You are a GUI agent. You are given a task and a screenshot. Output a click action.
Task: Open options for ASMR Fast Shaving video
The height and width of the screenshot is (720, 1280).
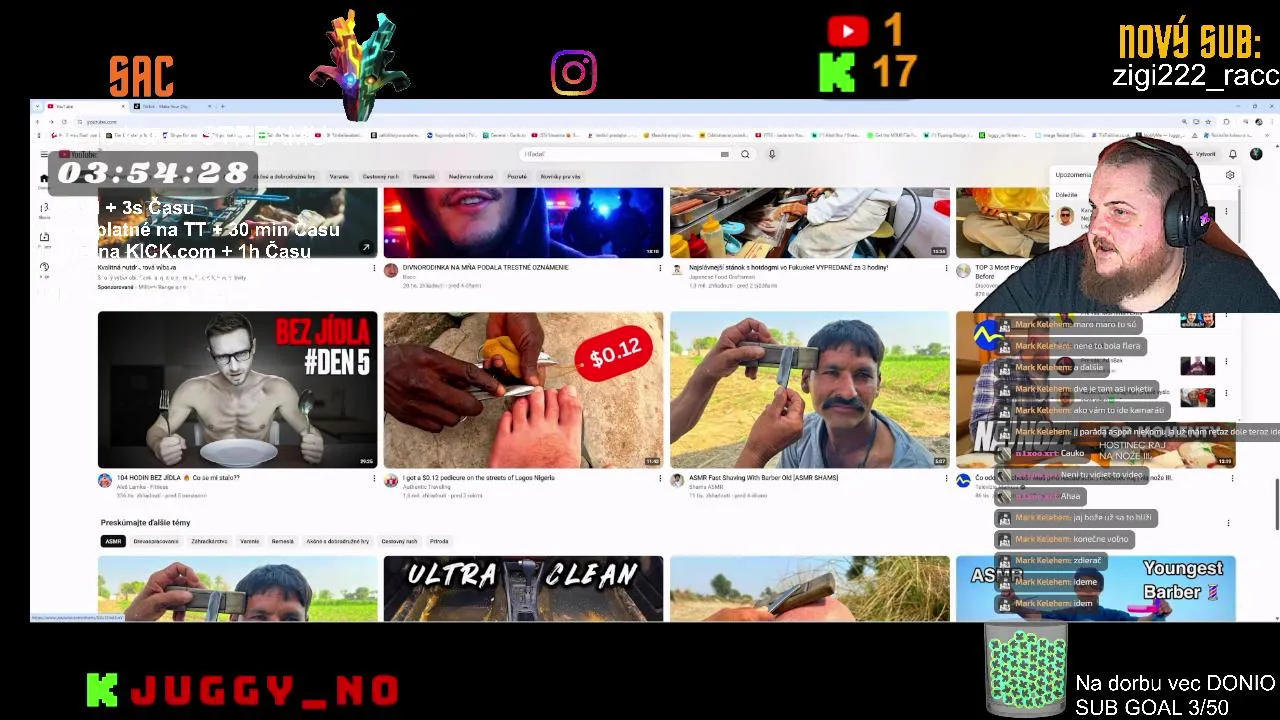946,478
